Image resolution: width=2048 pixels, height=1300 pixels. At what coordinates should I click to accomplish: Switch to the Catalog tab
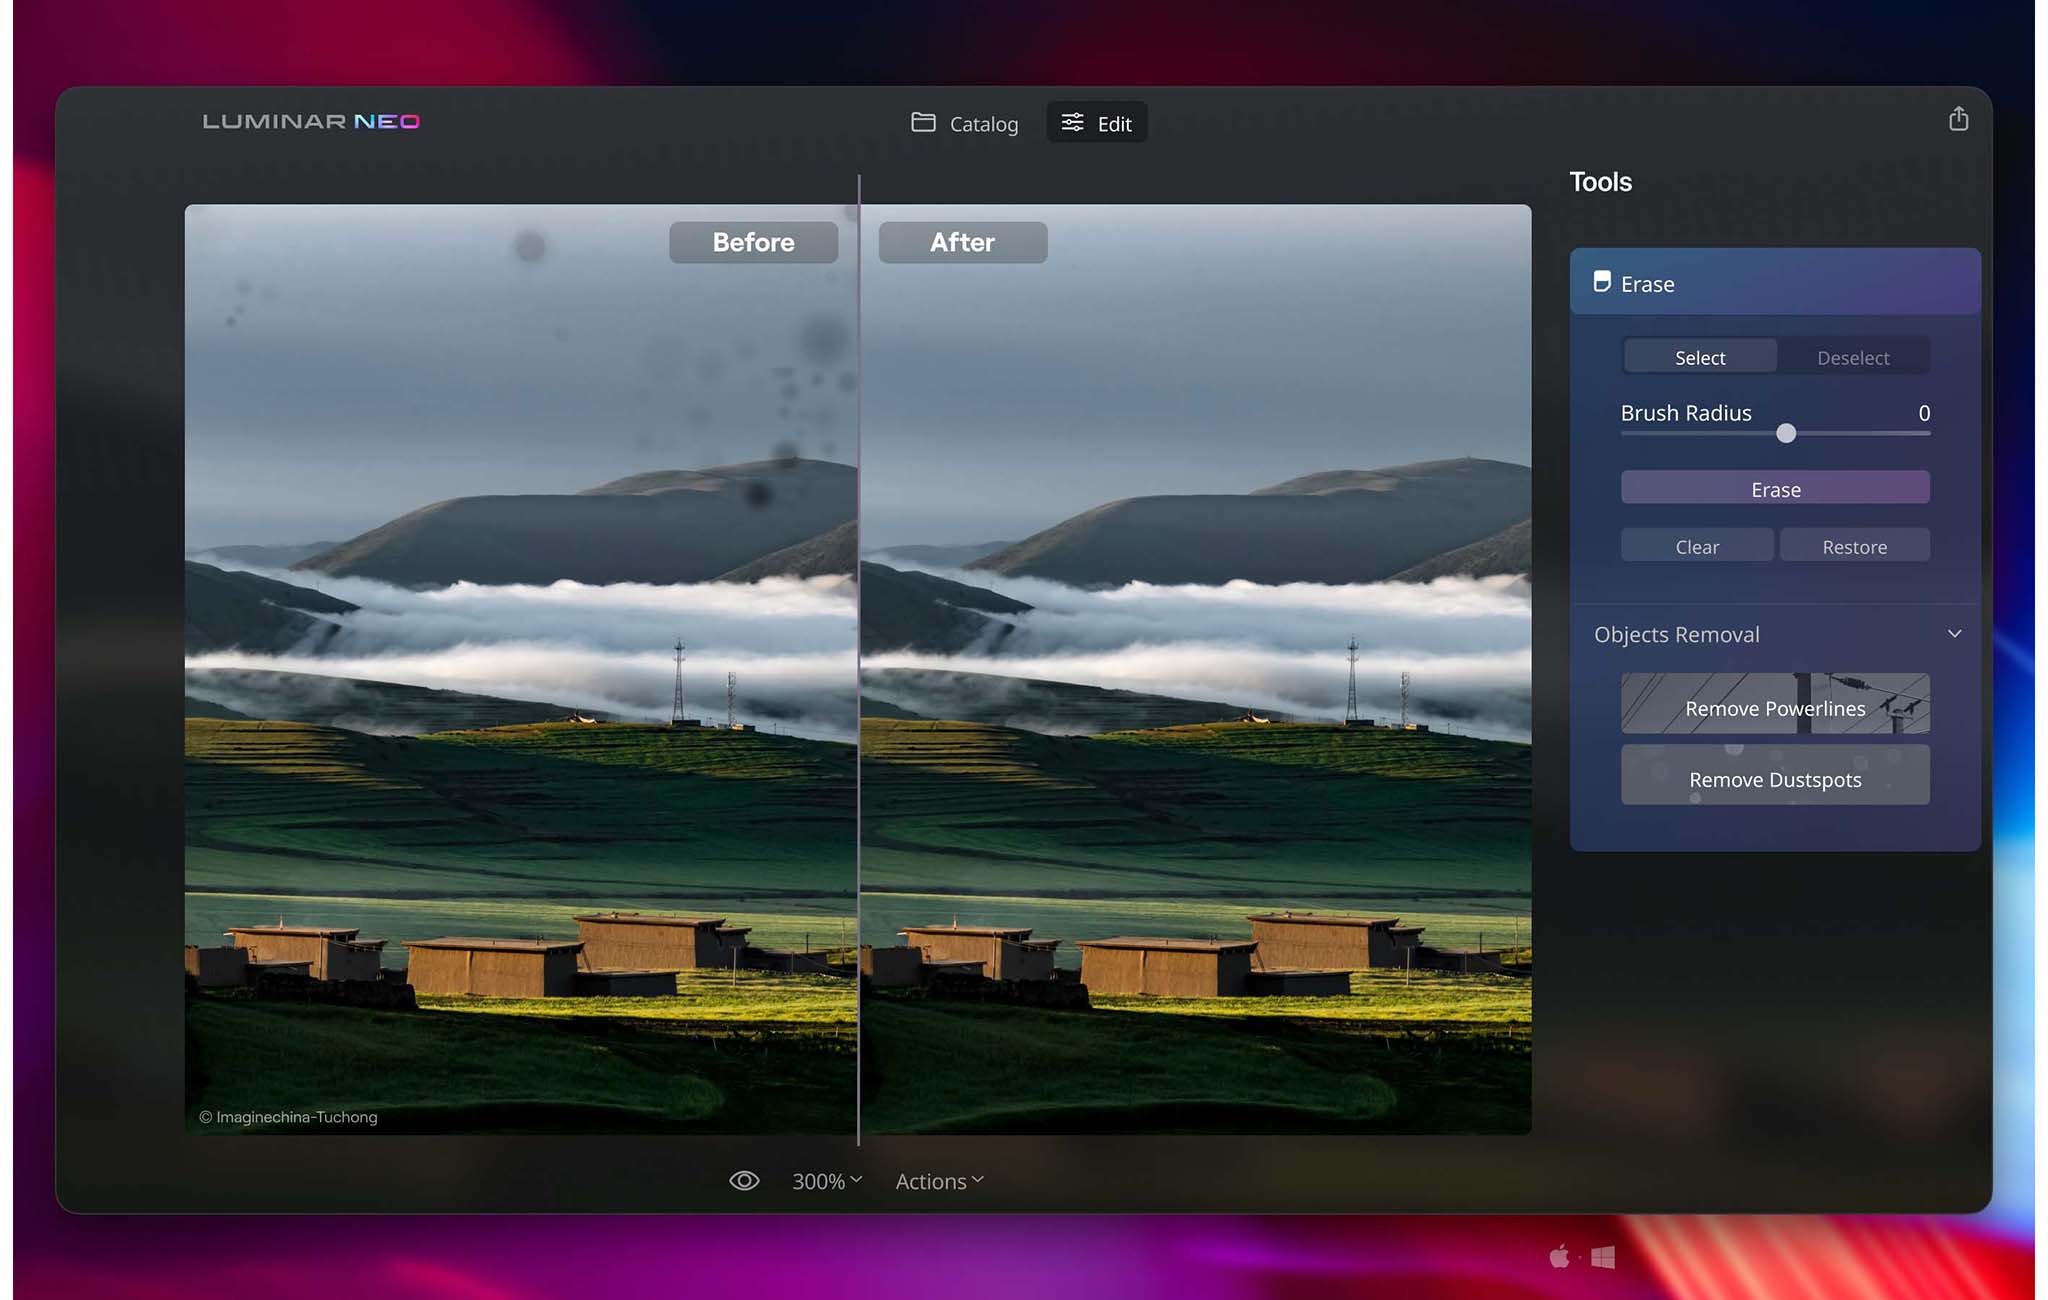point(982,124)
